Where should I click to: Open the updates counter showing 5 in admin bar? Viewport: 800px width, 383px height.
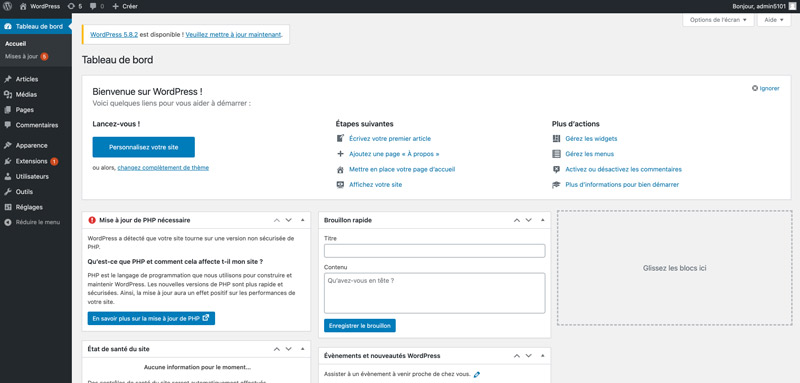coord(74,6)
